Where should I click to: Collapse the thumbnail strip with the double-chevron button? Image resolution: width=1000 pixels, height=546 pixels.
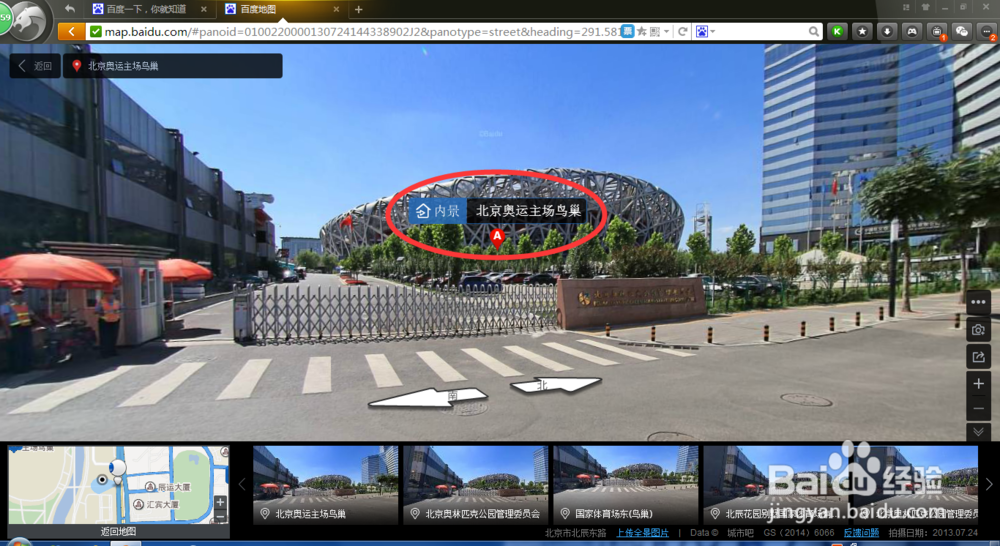point(978,432)
